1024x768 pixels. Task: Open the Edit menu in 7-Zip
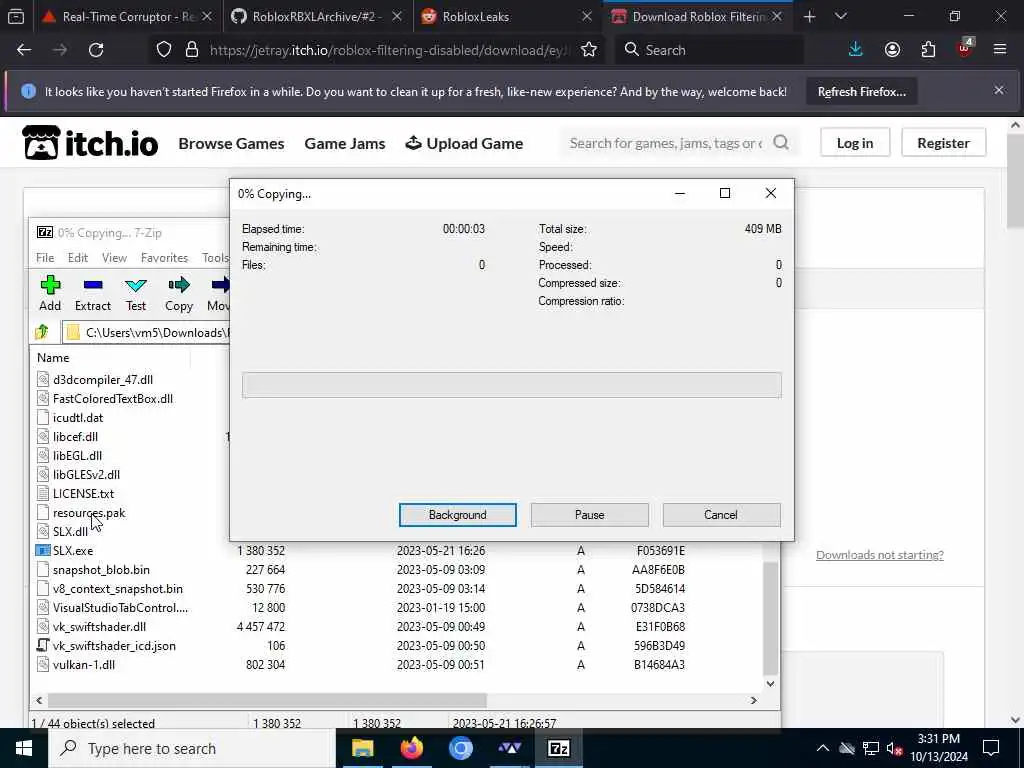[78, 258]
